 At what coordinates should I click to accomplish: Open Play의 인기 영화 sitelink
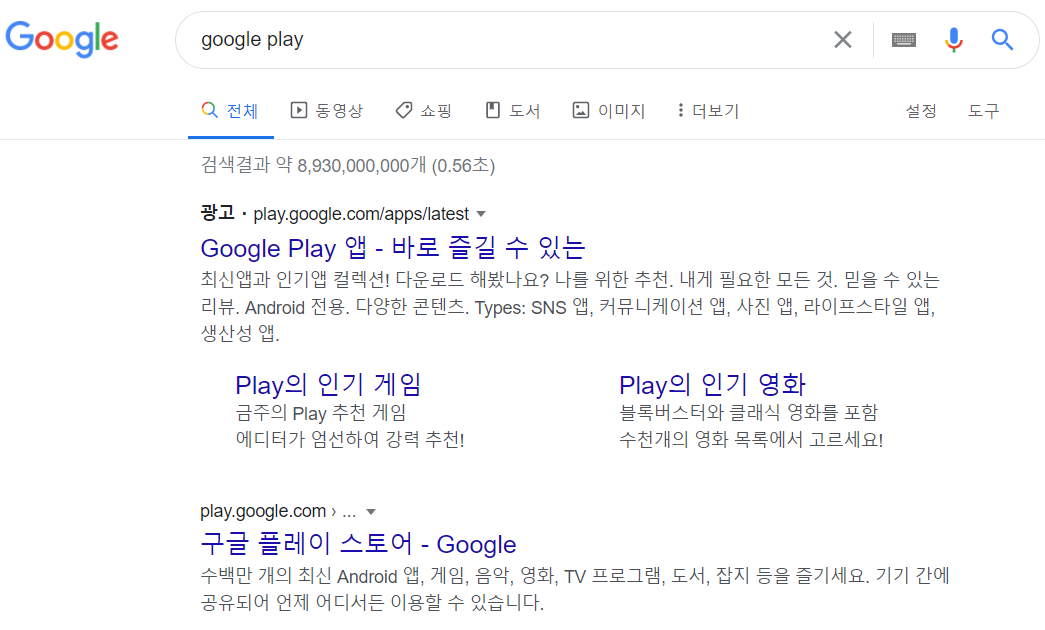click(x=712, y=385)
